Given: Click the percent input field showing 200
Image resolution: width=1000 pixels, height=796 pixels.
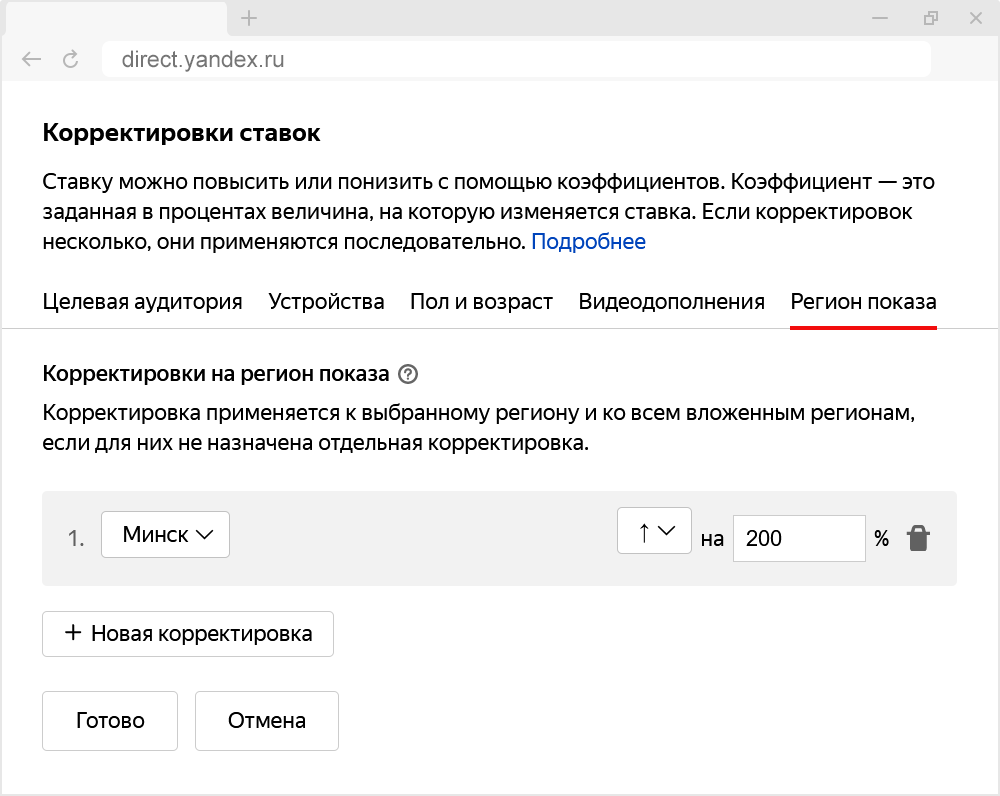Looking at the screenshot, I should pos(798,539).
